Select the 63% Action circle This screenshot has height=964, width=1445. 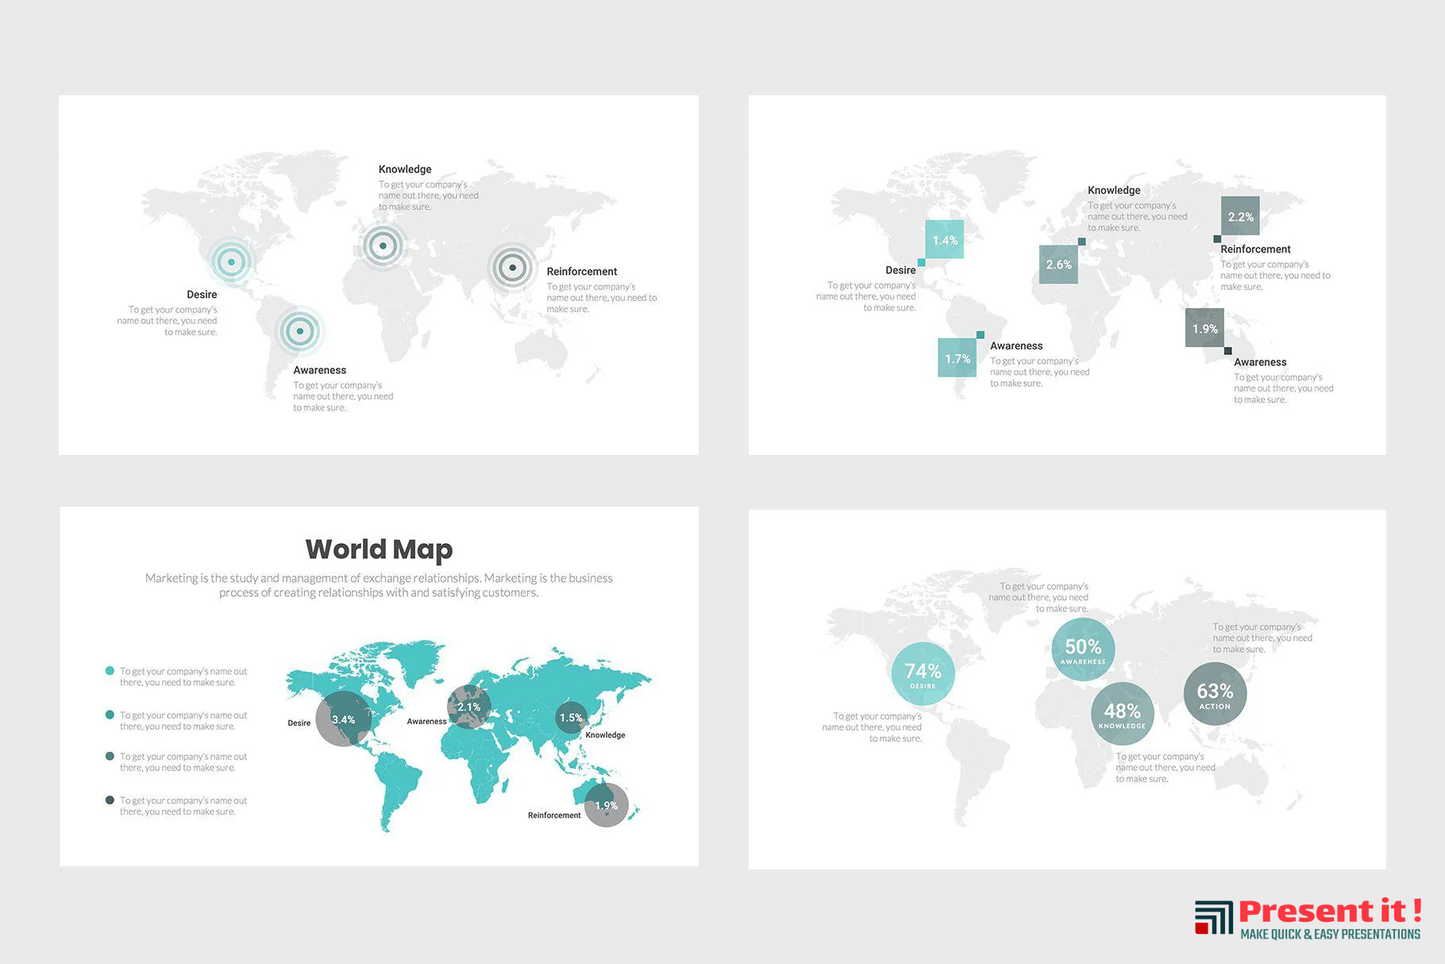point(1215,694)
